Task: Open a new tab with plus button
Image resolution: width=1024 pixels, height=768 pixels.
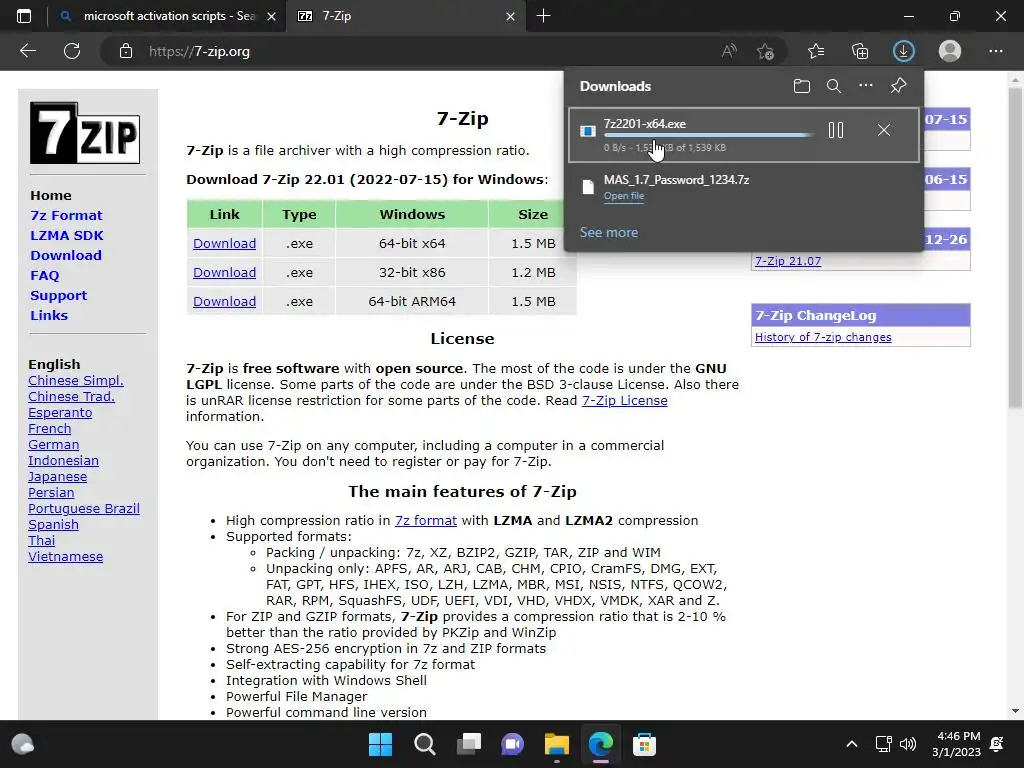Action: [x=543, y=16]
